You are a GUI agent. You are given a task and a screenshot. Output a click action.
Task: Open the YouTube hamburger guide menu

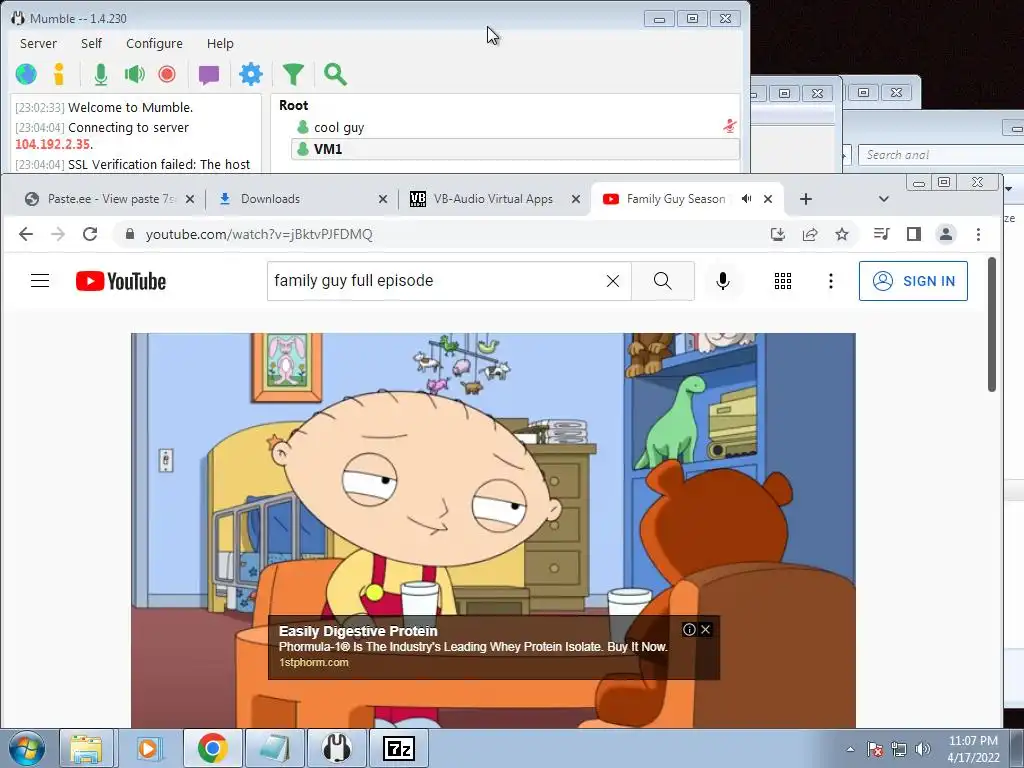[40, 281]
